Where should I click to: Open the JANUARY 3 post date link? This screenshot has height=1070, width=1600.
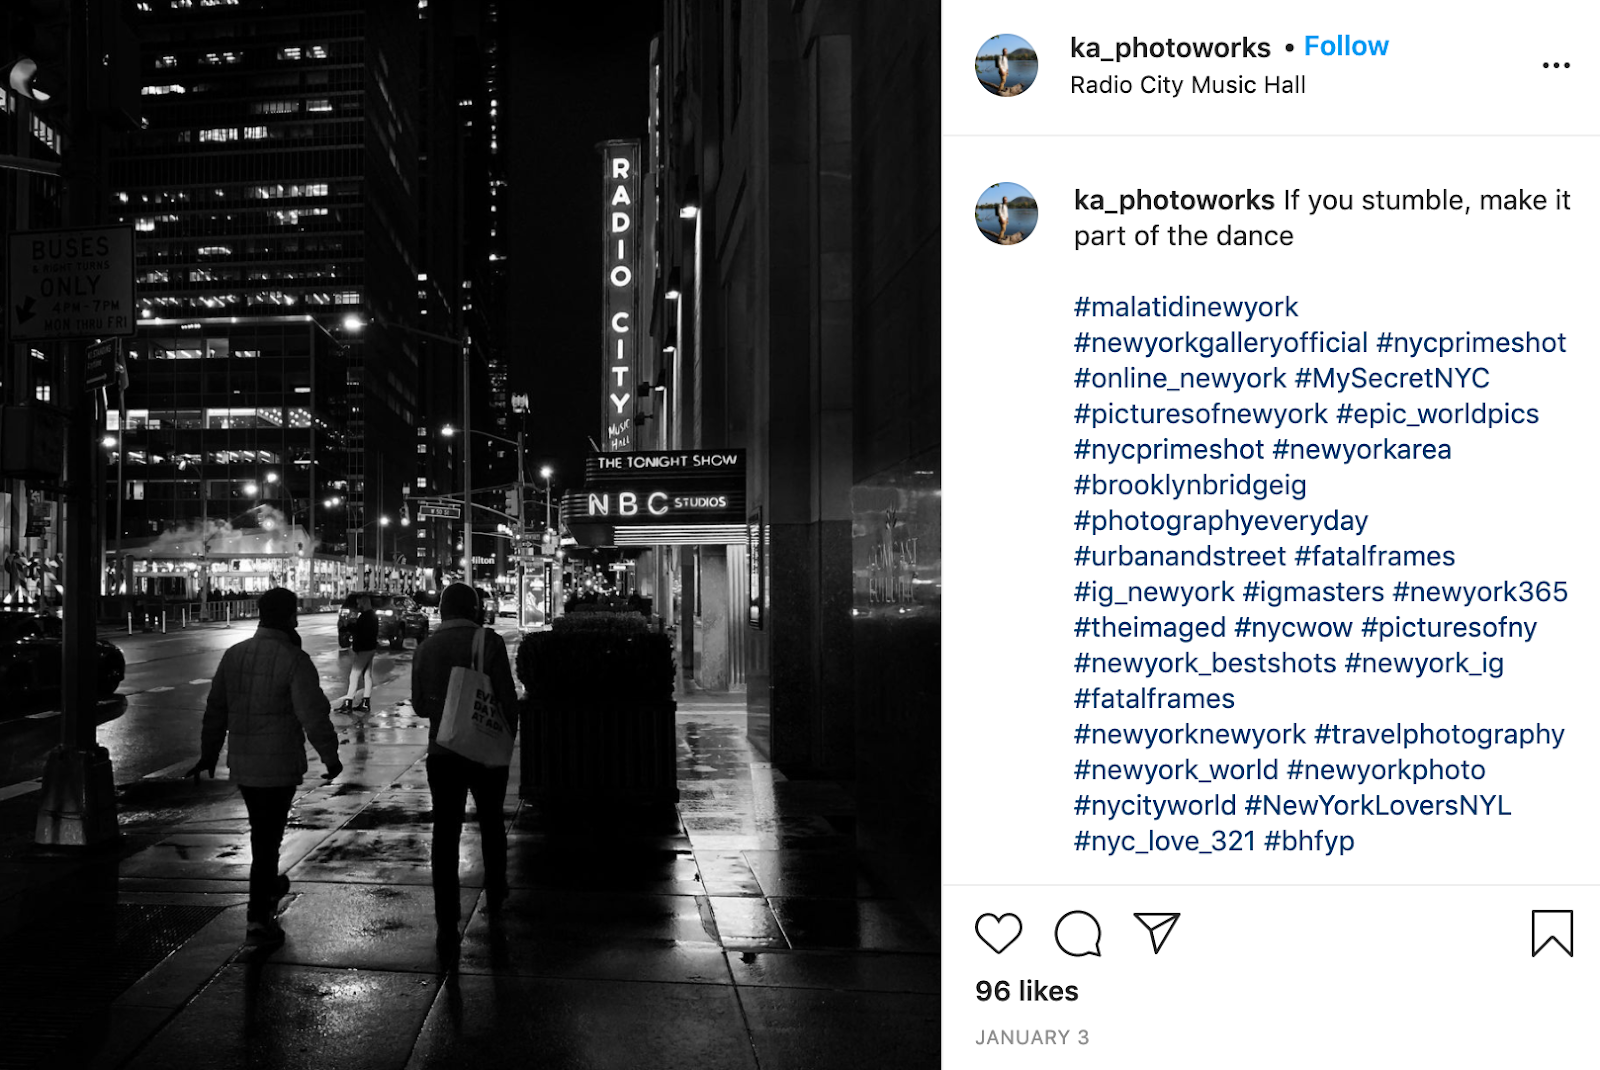click(x=1032, y=1037)
